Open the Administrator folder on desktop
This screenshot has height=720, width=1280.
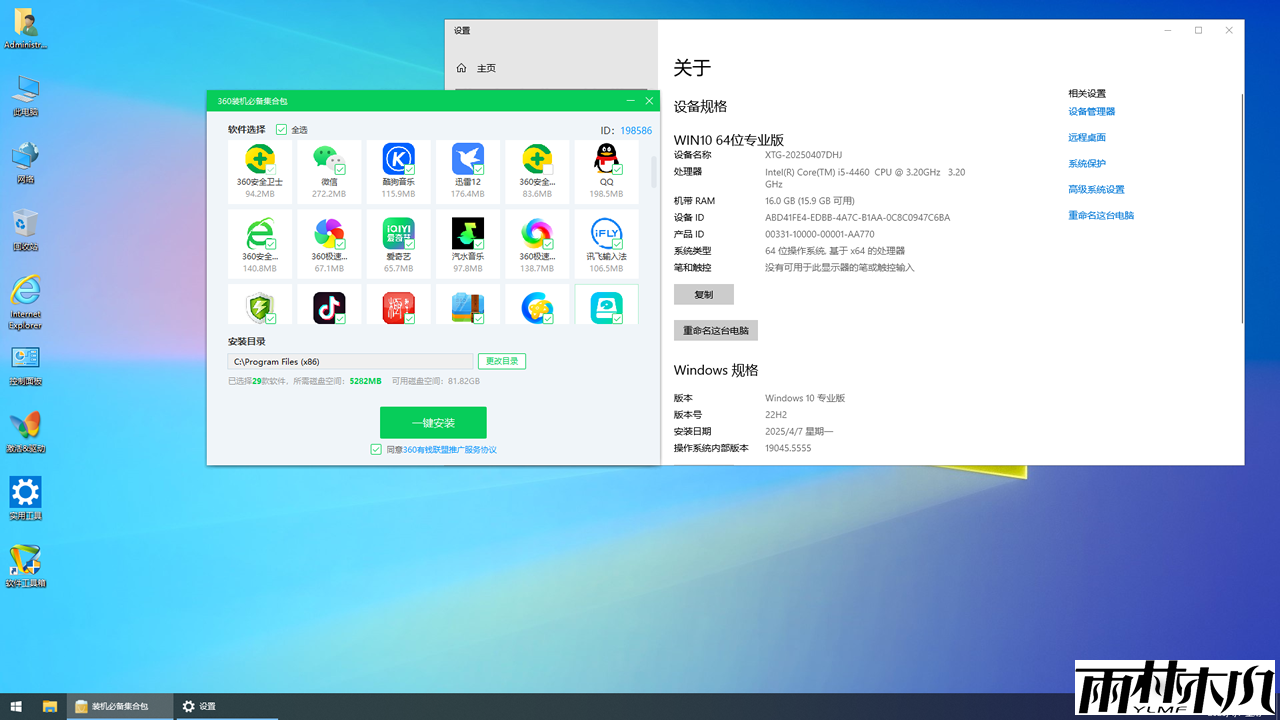click(25, 28)
